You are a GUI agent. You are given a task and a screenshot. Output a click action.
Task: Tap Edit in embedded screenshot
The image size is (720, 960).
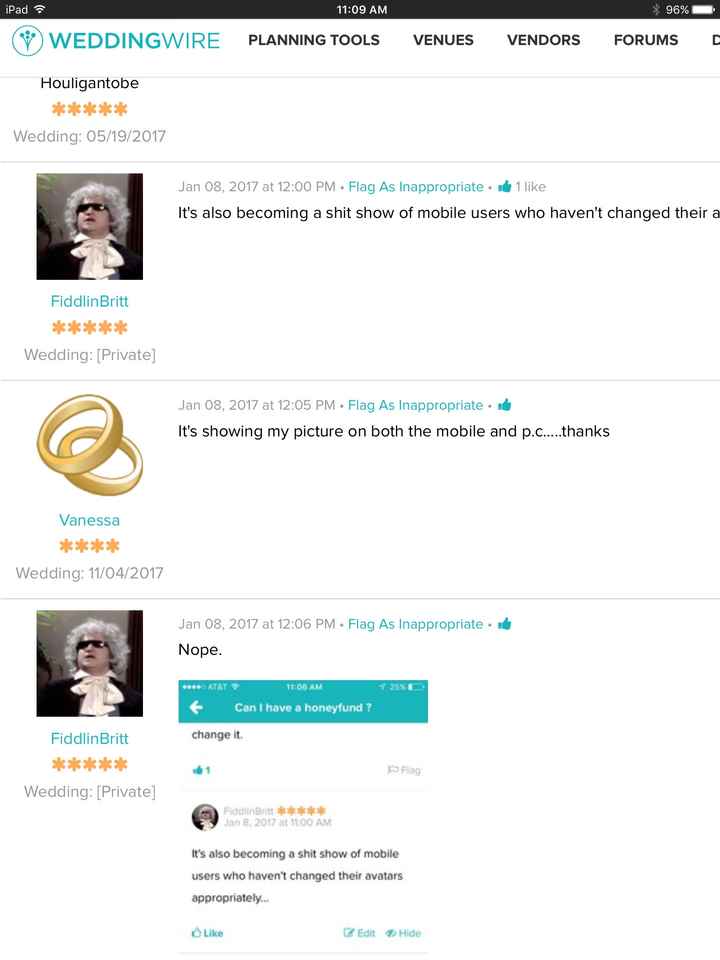point(359,933)
